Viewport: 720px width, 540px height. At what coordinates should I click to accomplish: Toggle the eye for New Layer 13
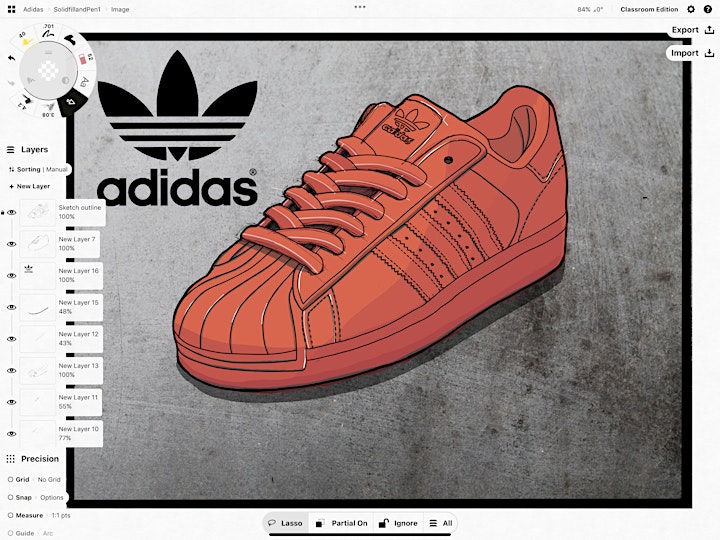12,371
